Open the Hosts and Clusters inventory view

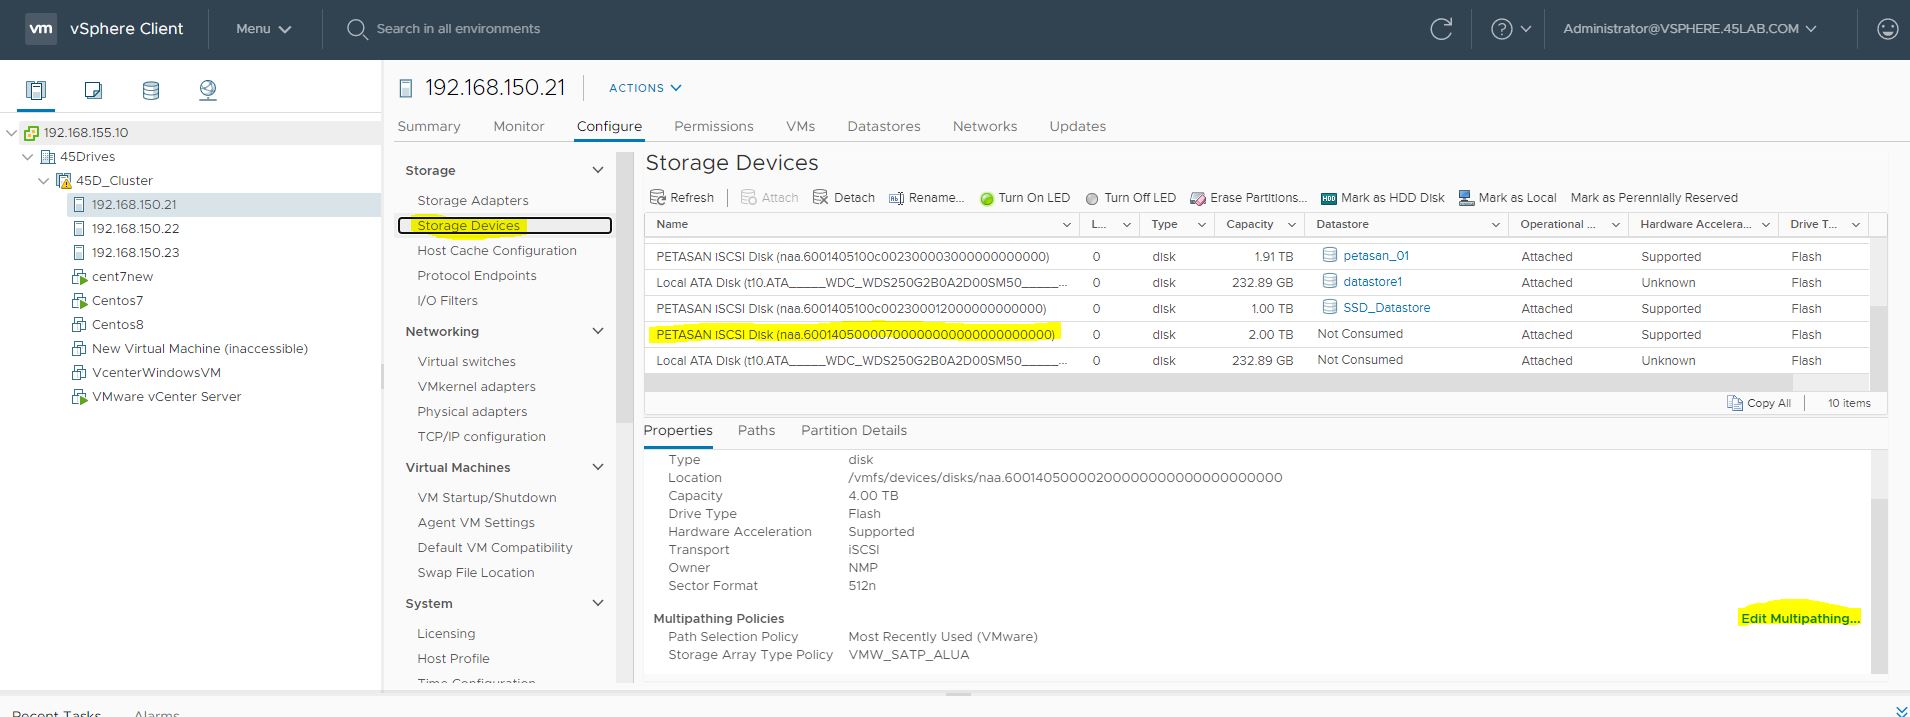[x=36, y=90]
